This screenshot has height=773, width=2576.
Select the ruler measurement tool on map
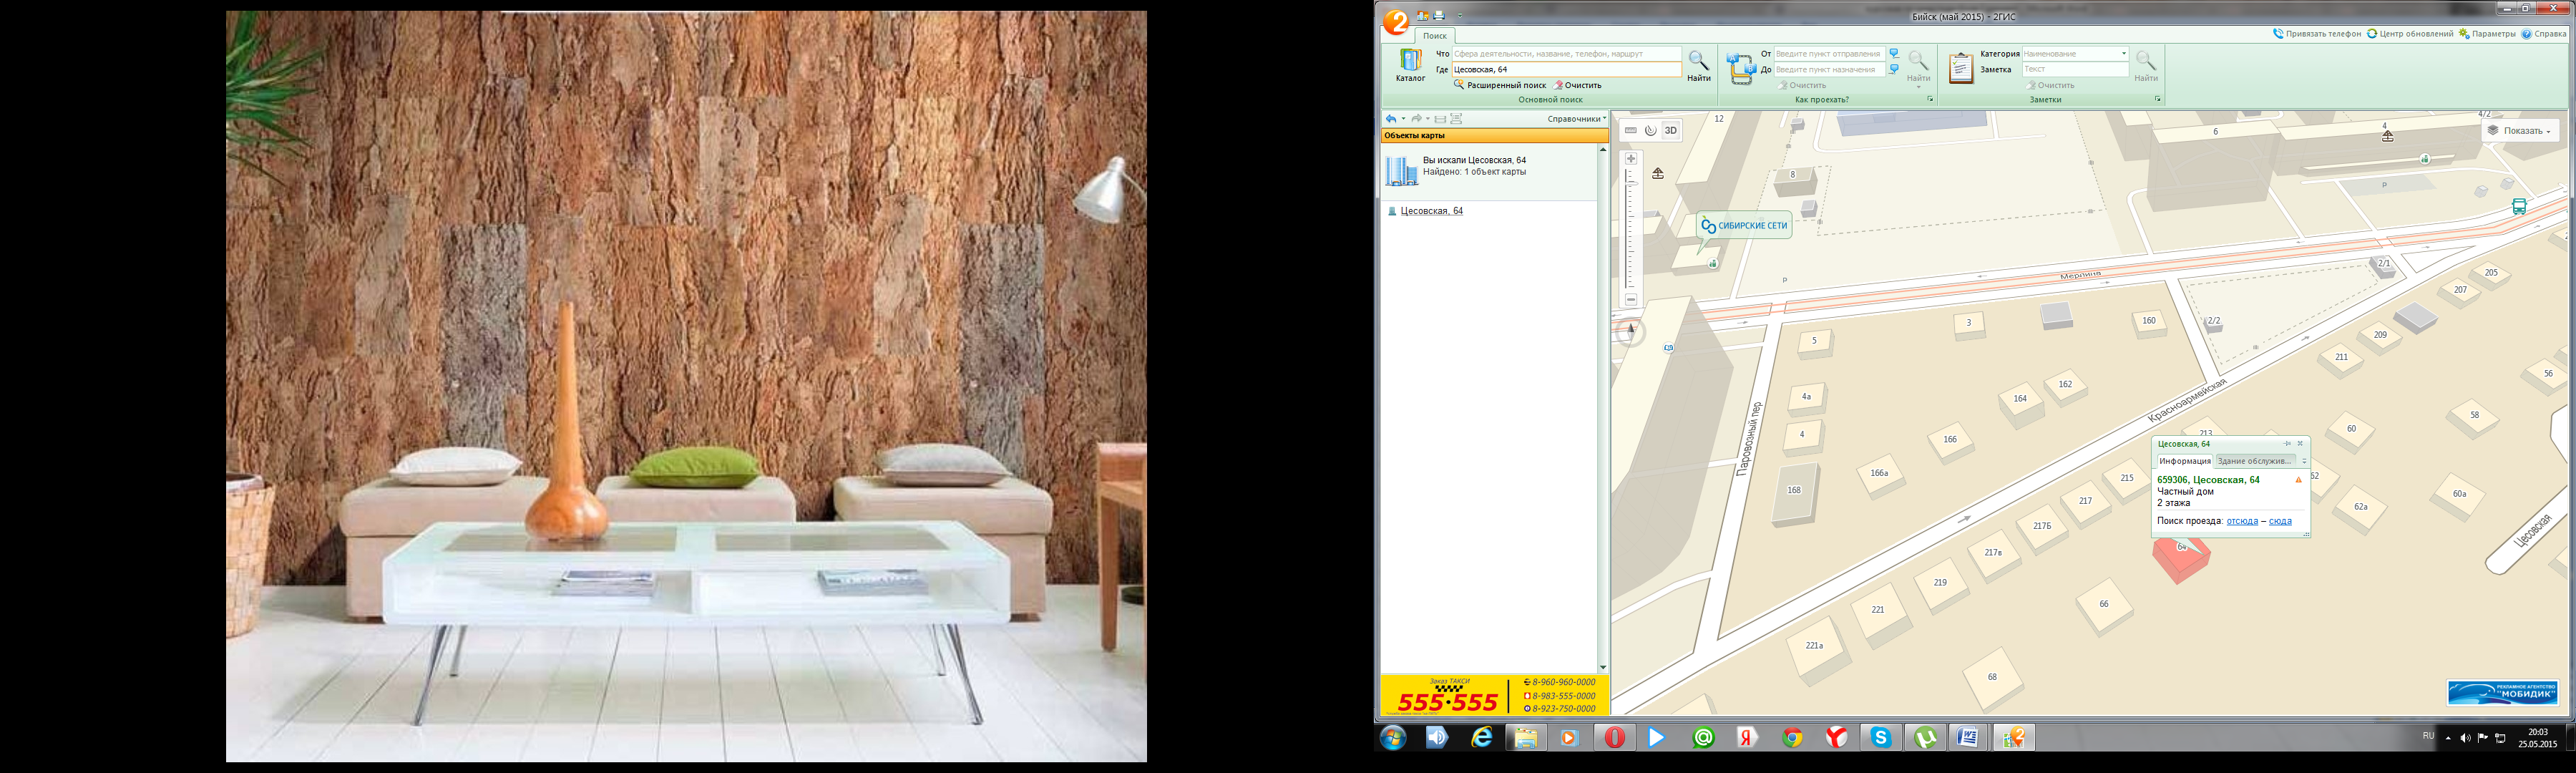[x=1631, y=131]
